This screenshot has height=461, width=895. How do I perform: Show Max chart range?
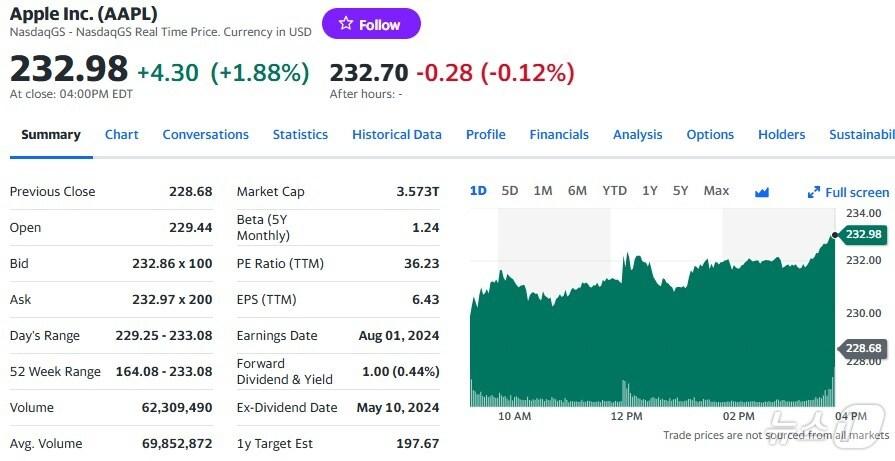click(716, 190)
